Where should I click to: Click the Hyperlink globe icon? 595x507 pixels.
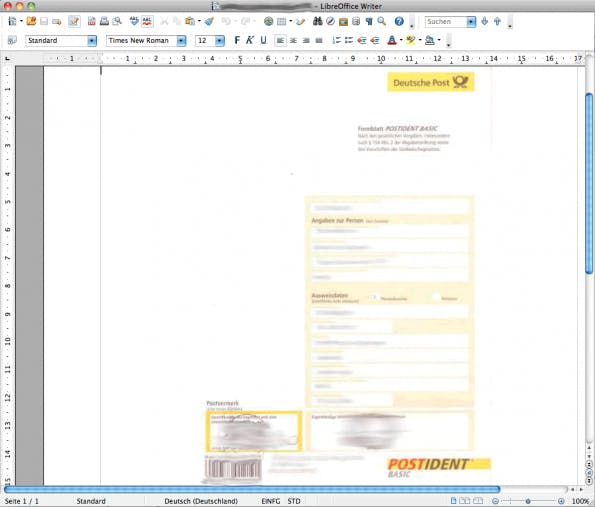(269, 21)
